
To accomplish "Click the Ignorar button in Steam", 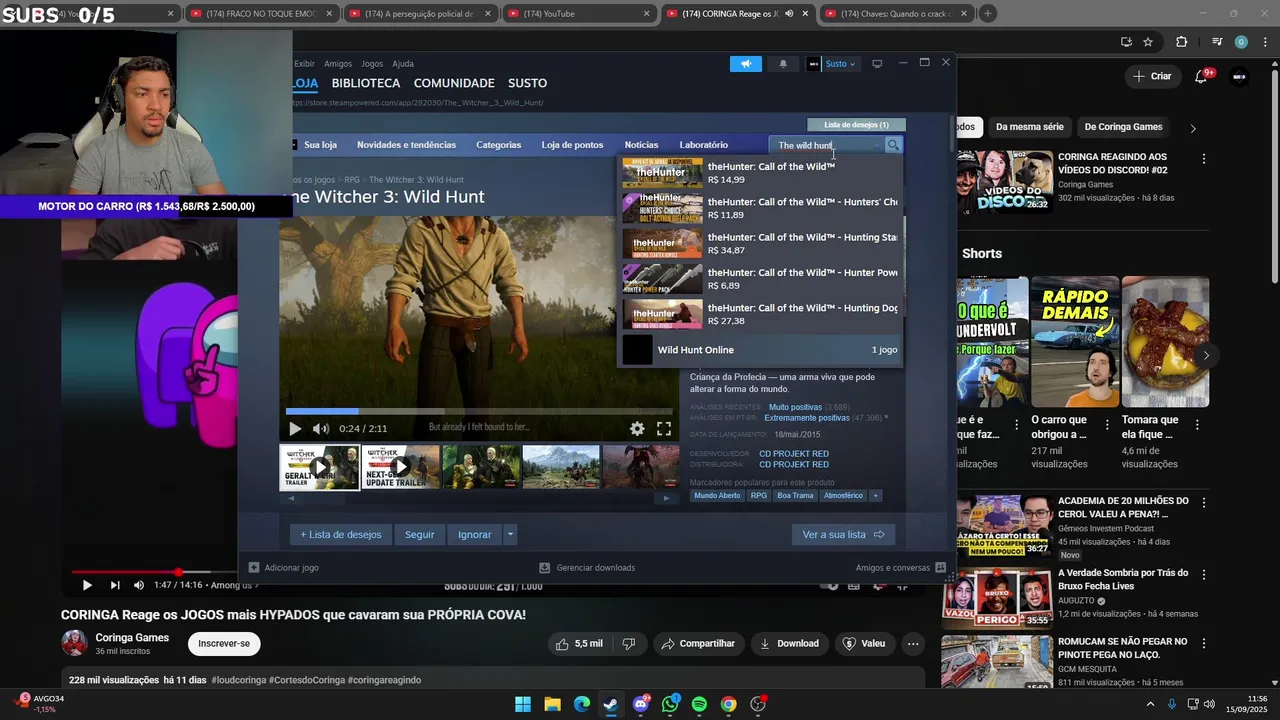I will (475, 535).
